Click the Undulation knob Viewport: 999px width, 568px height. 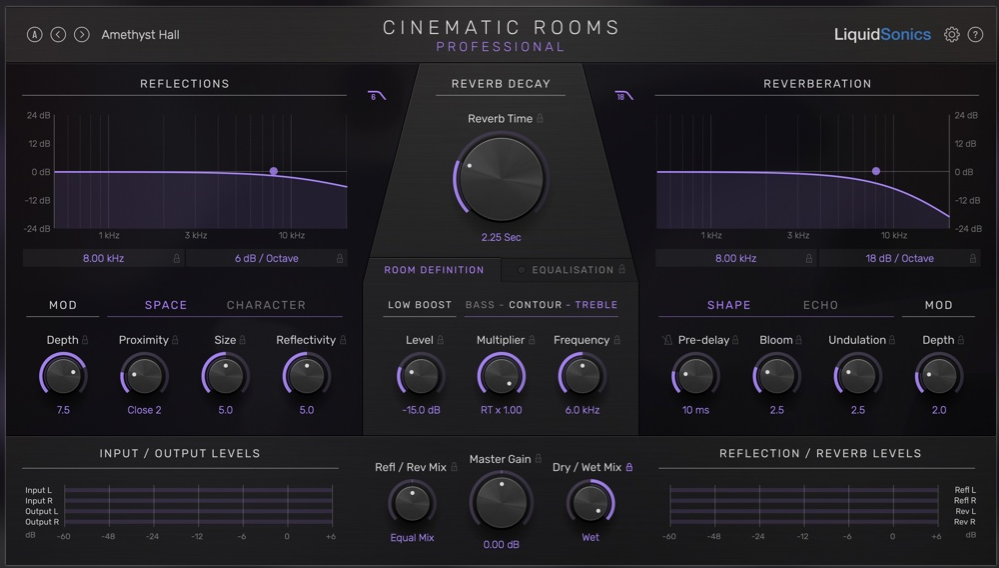tap(858, 376)
